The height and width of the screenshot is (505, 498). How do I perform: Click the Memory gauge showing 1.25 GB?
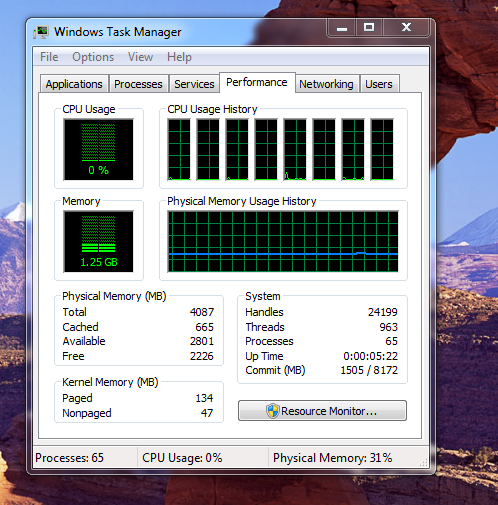coord(98,241)
